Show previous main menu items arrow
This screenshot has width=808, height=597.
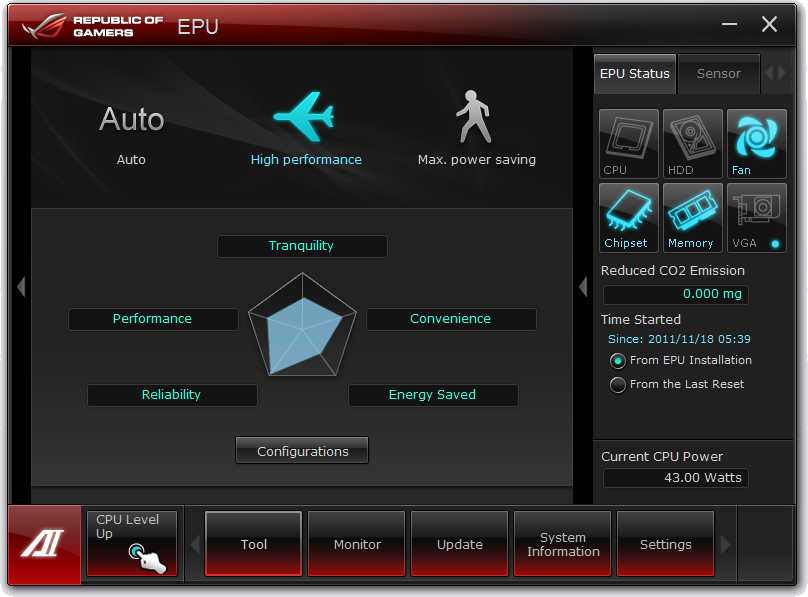tap(195, 544)
